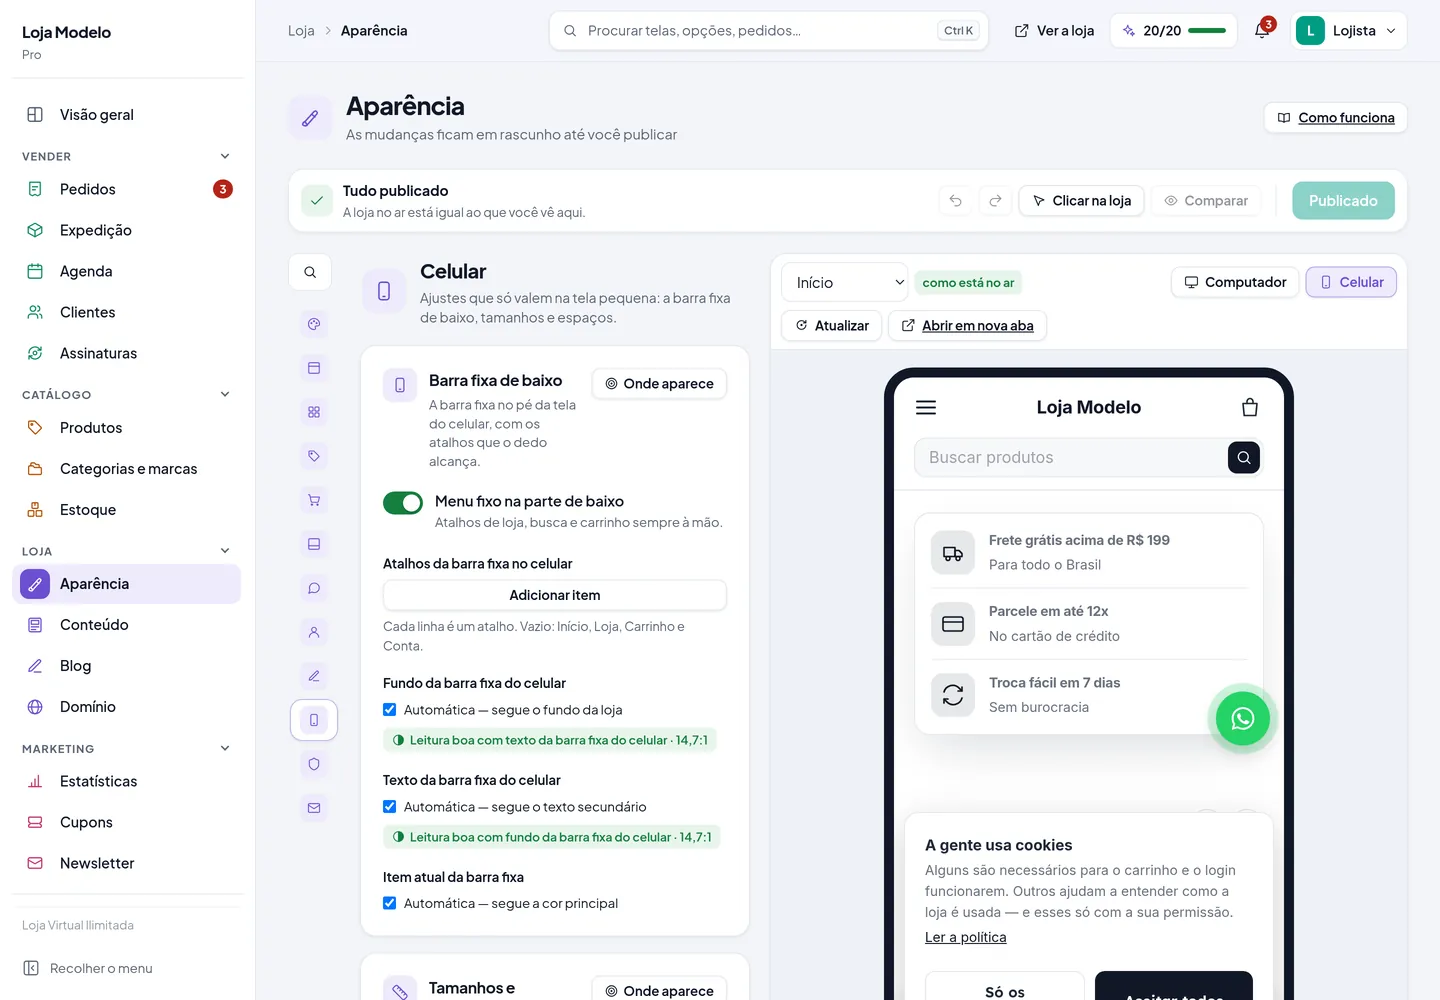1440x1000 pixels.
Task: Open the Estoque page
Action: [x=127, y=510]
